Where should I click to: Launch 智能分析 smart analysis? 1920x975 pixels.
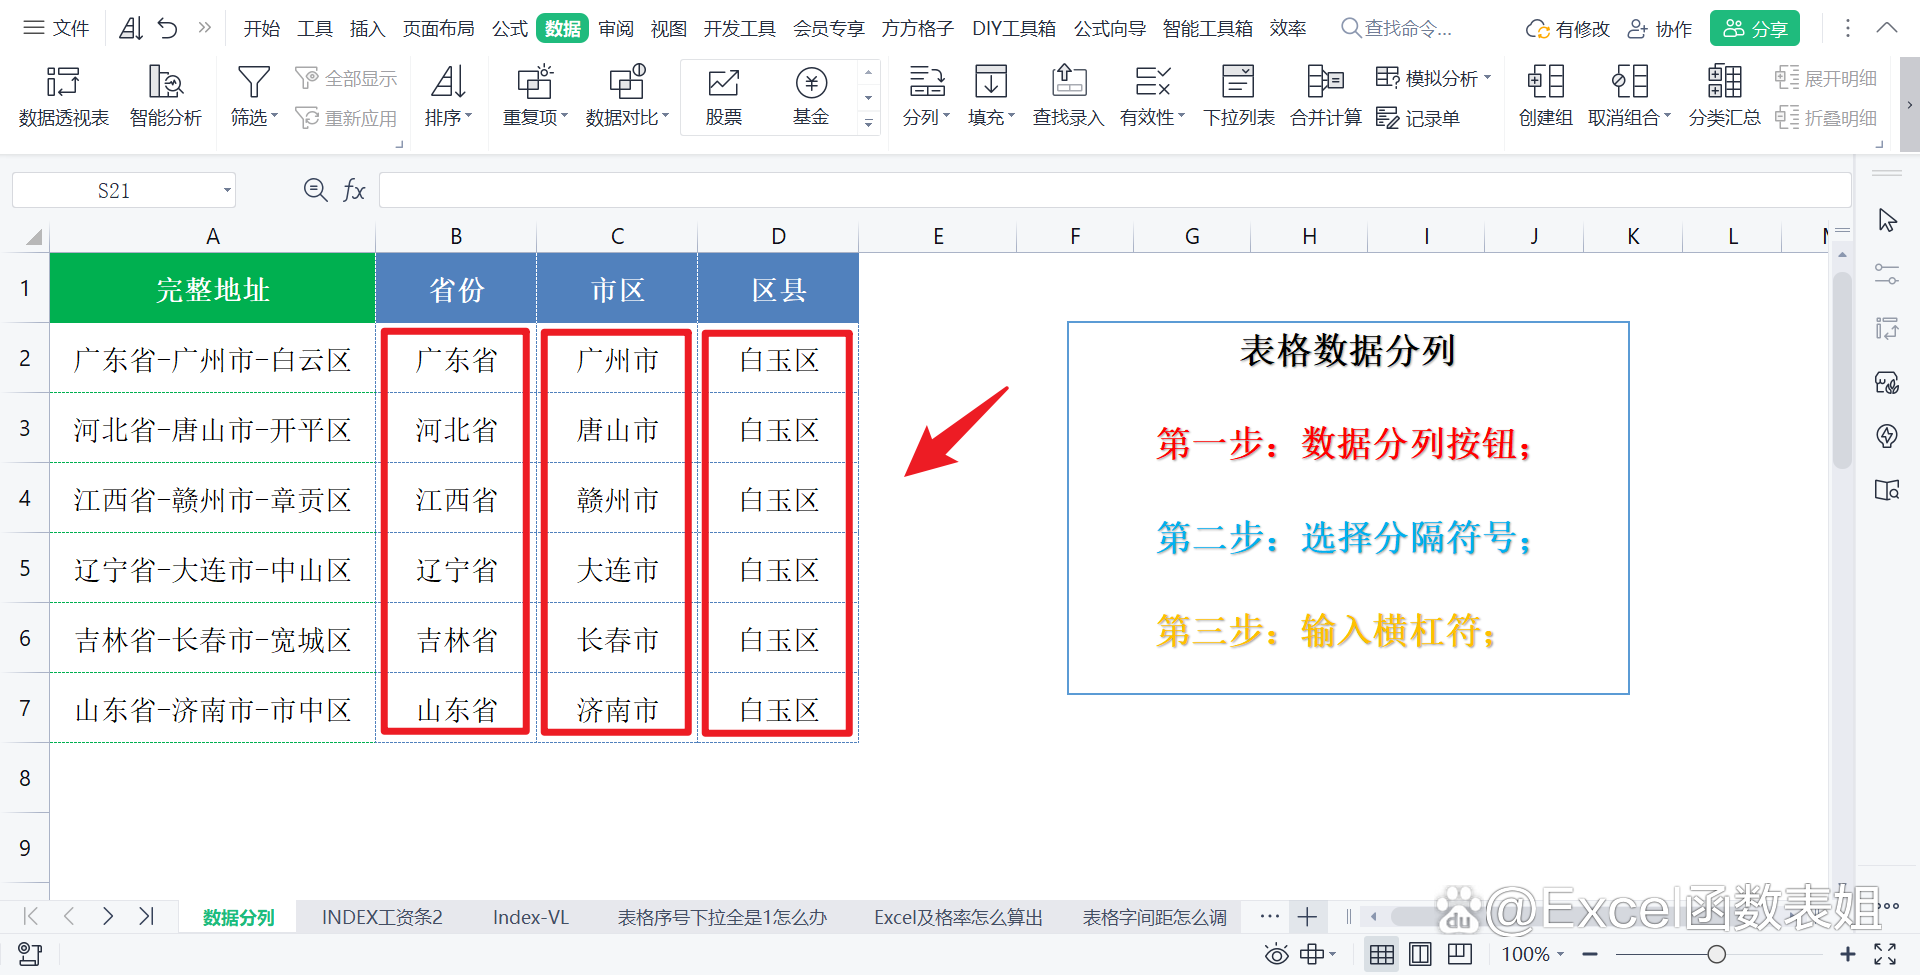pyautogui.click(x=166, y=96)
